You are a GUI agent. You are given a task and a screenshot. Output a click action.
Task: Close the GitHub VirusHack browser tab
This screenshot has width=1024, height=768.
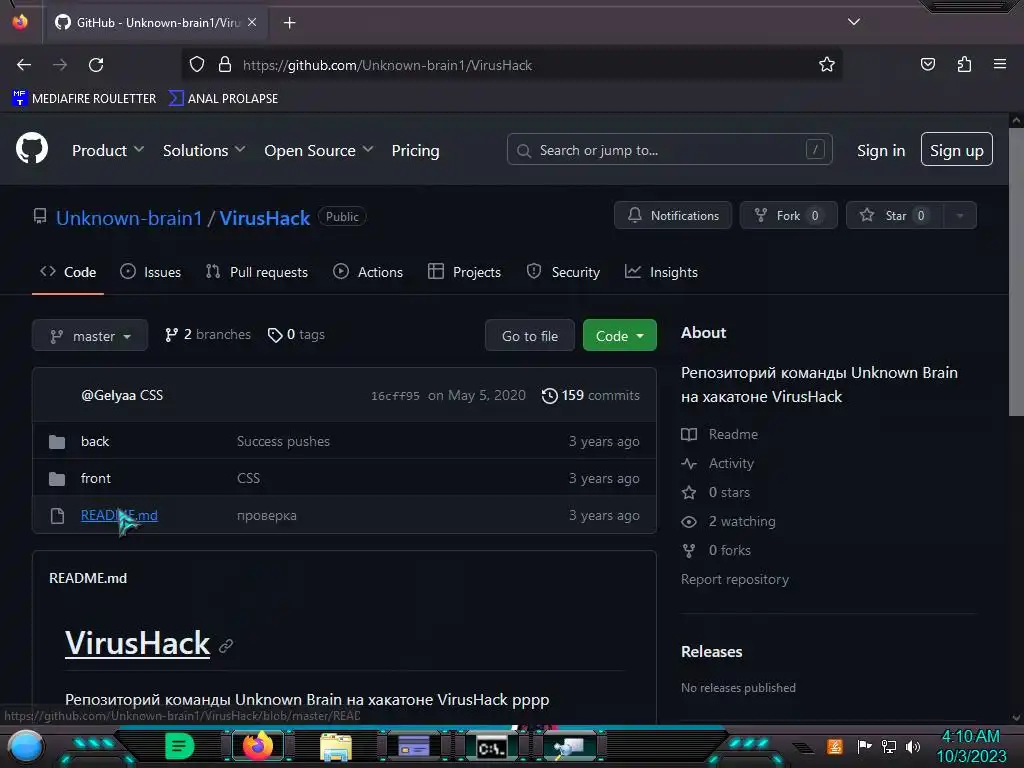click(252, 22)
